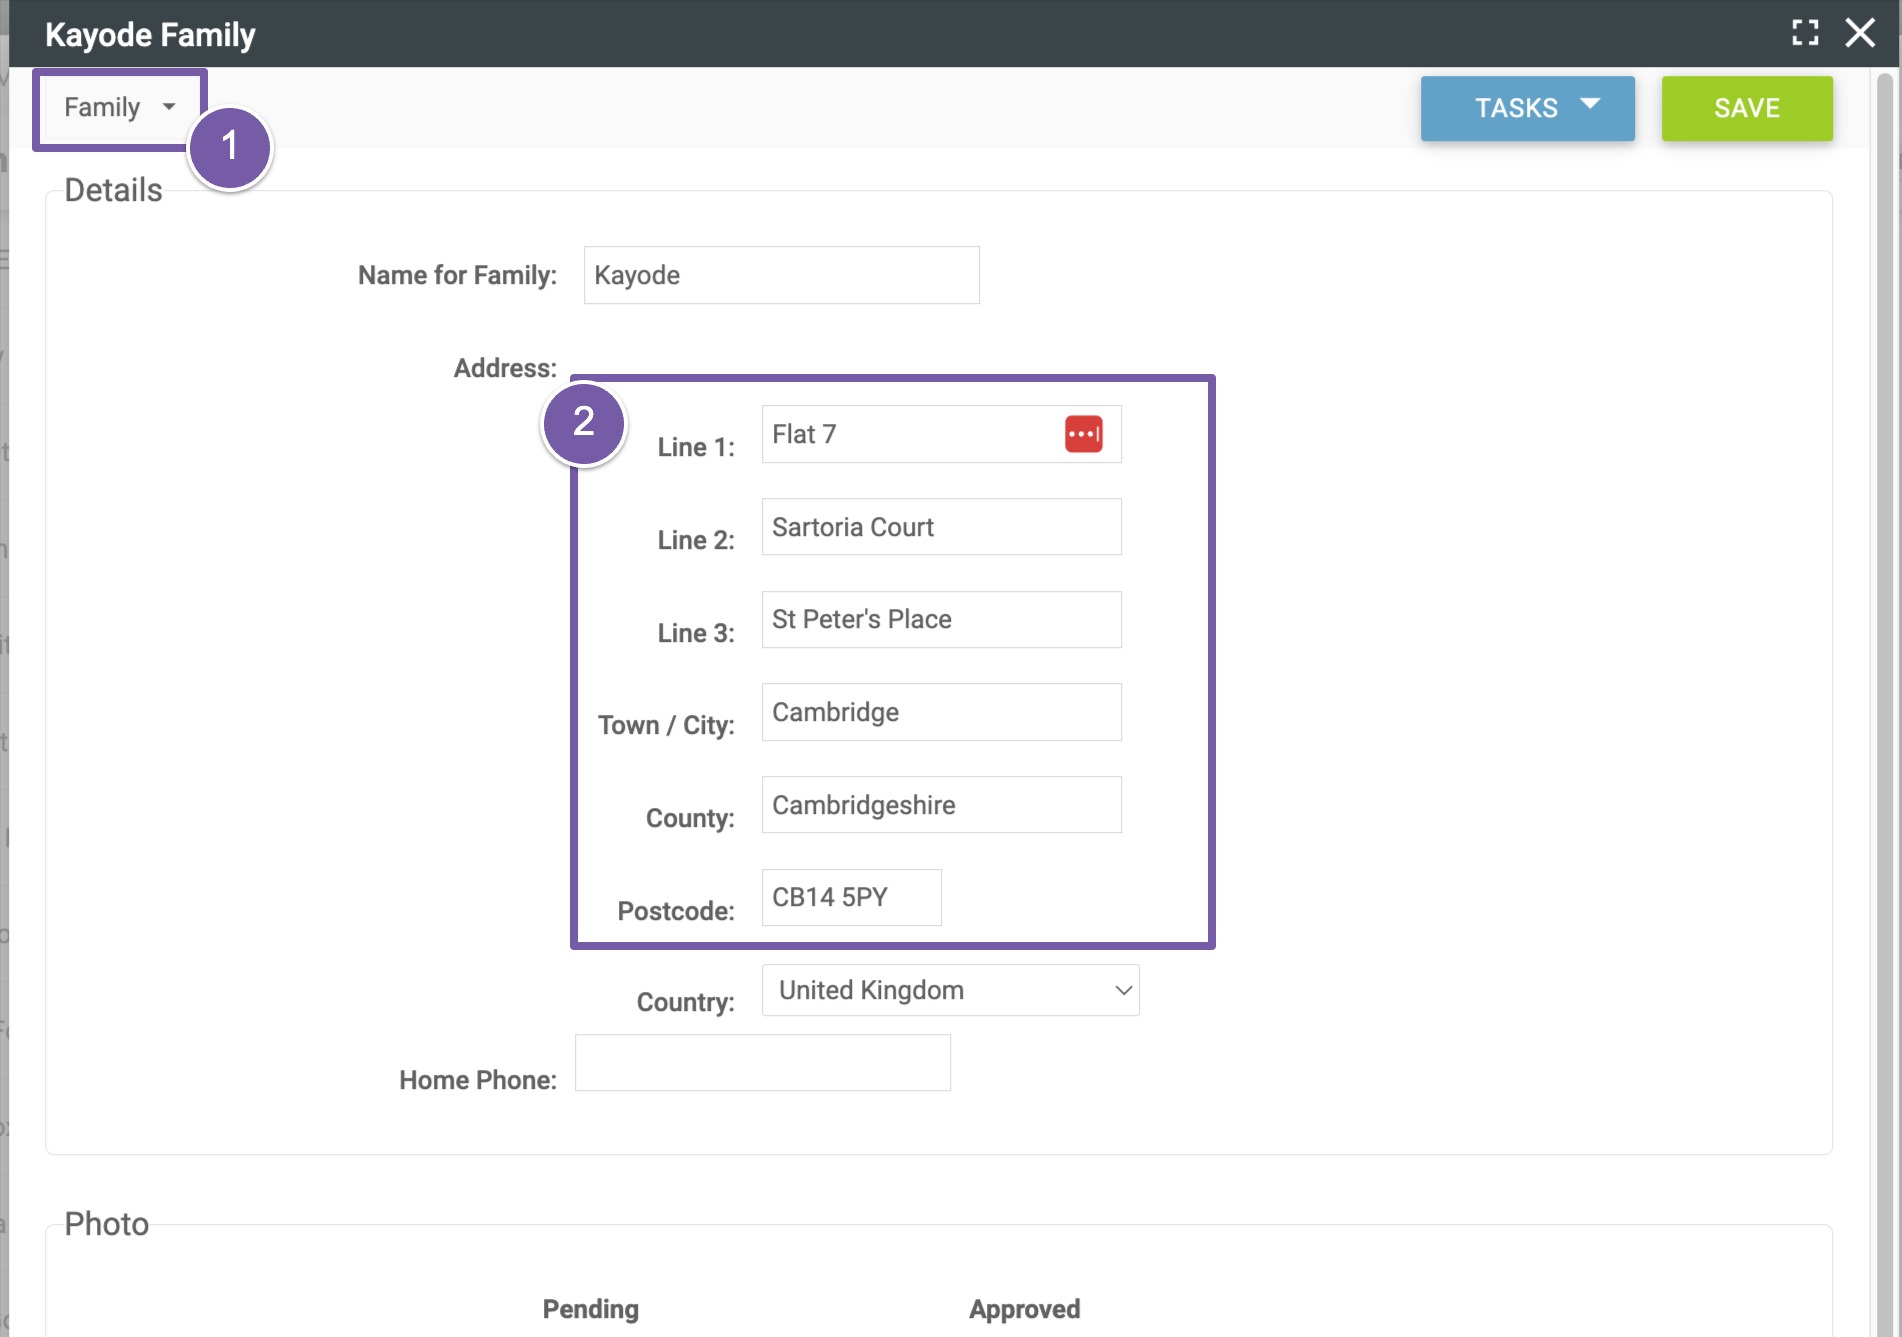Select the Line 2 field containing Sartoria Court
This screenshot has width=1902, height=1337.
tap(940, 527)
